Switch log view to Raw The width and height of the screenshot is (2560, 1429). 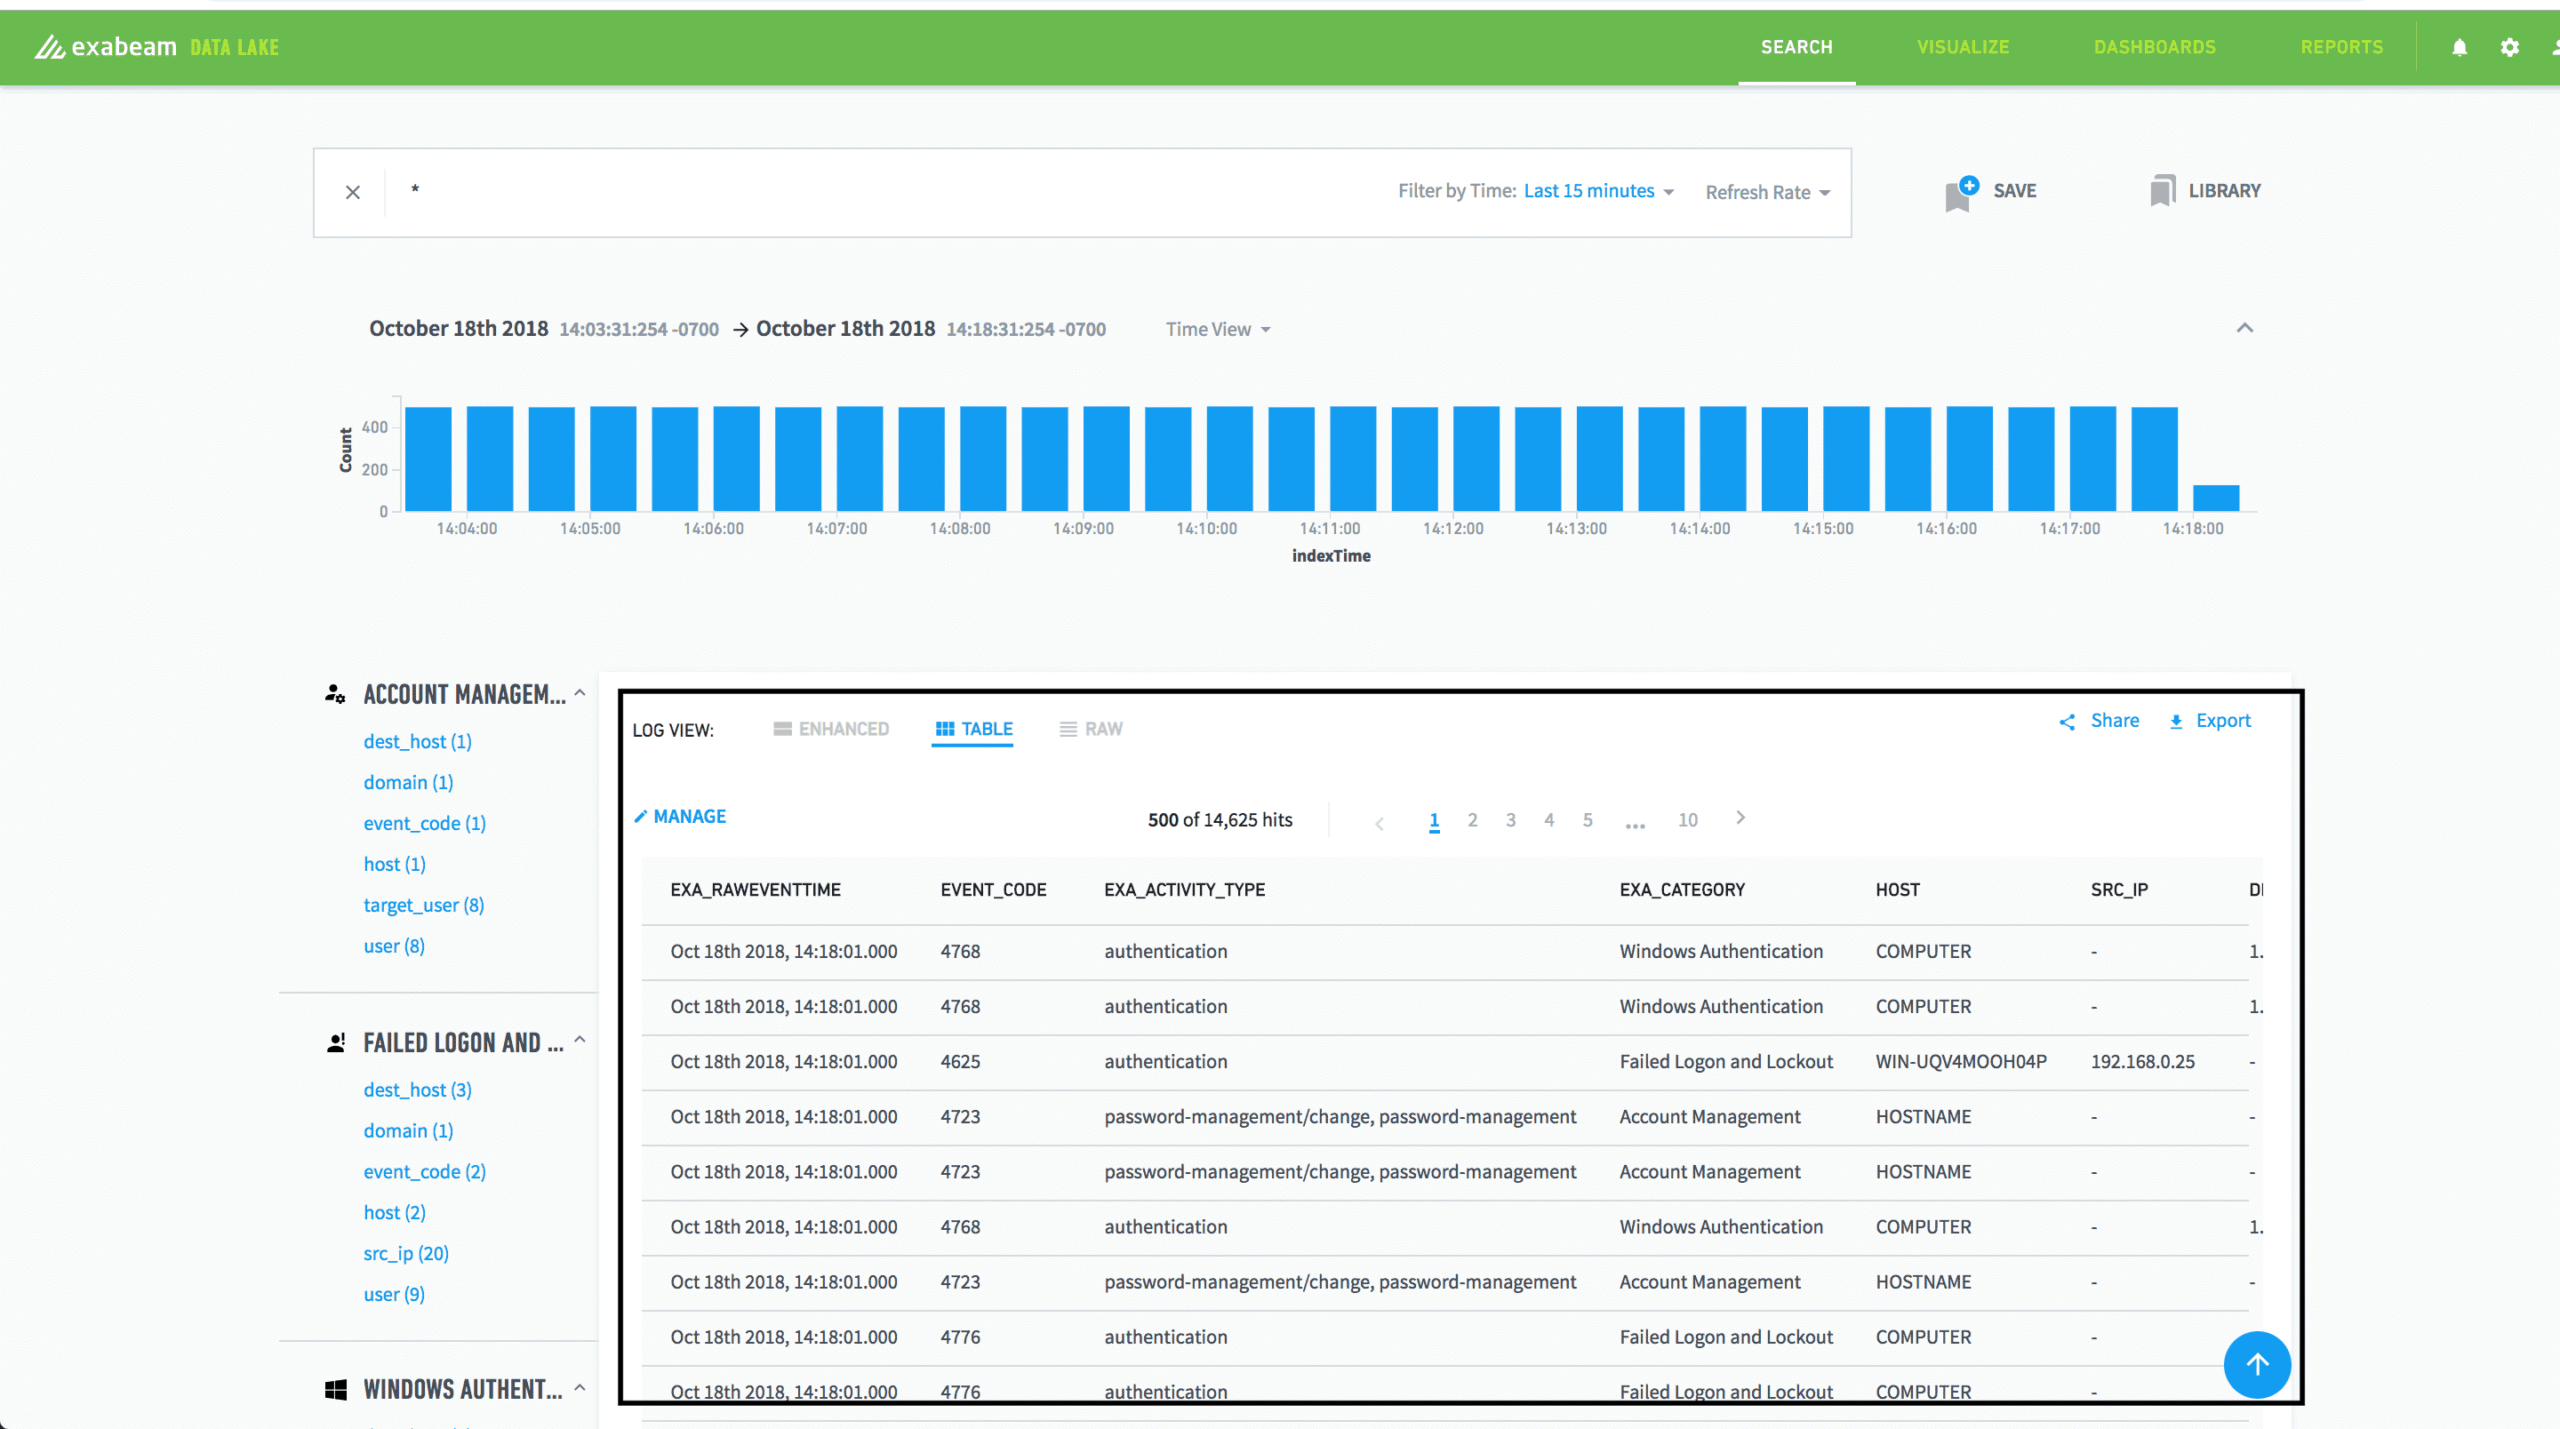click(x=1091, y=729)
